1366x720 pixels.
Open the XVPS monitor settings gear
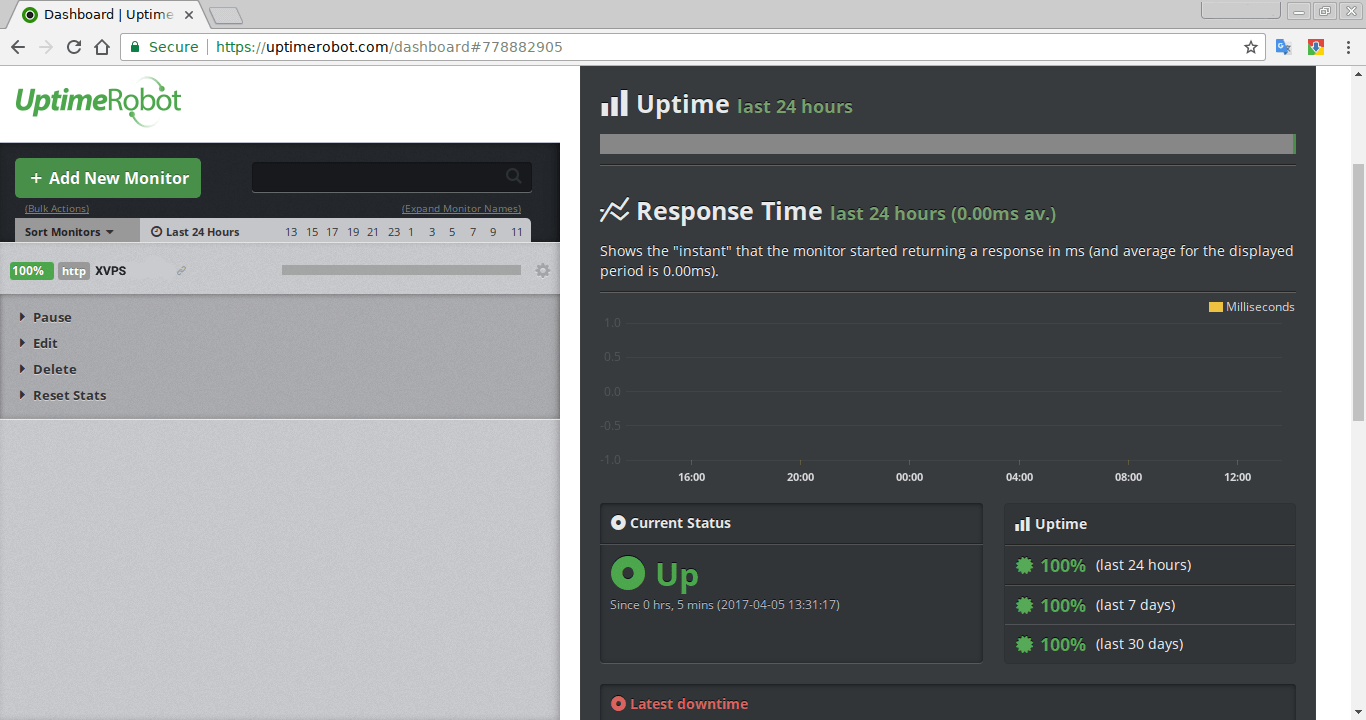point(543,270)
